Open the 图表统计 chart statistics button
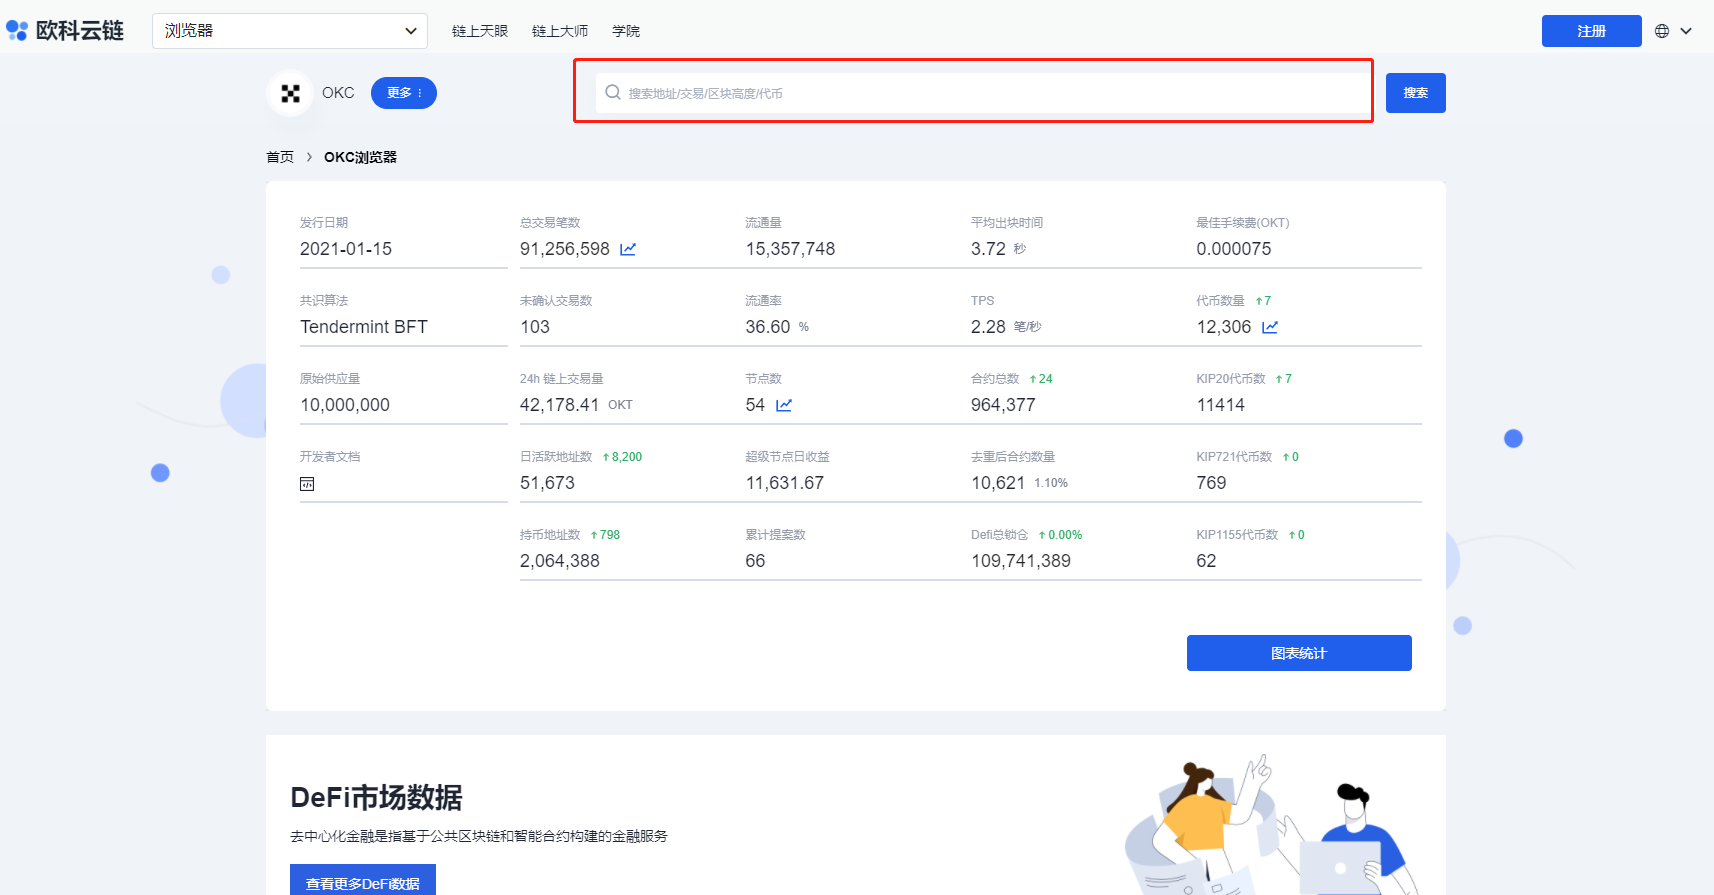The width and height of the screenshot is (1714, 895). [1299, 653]
